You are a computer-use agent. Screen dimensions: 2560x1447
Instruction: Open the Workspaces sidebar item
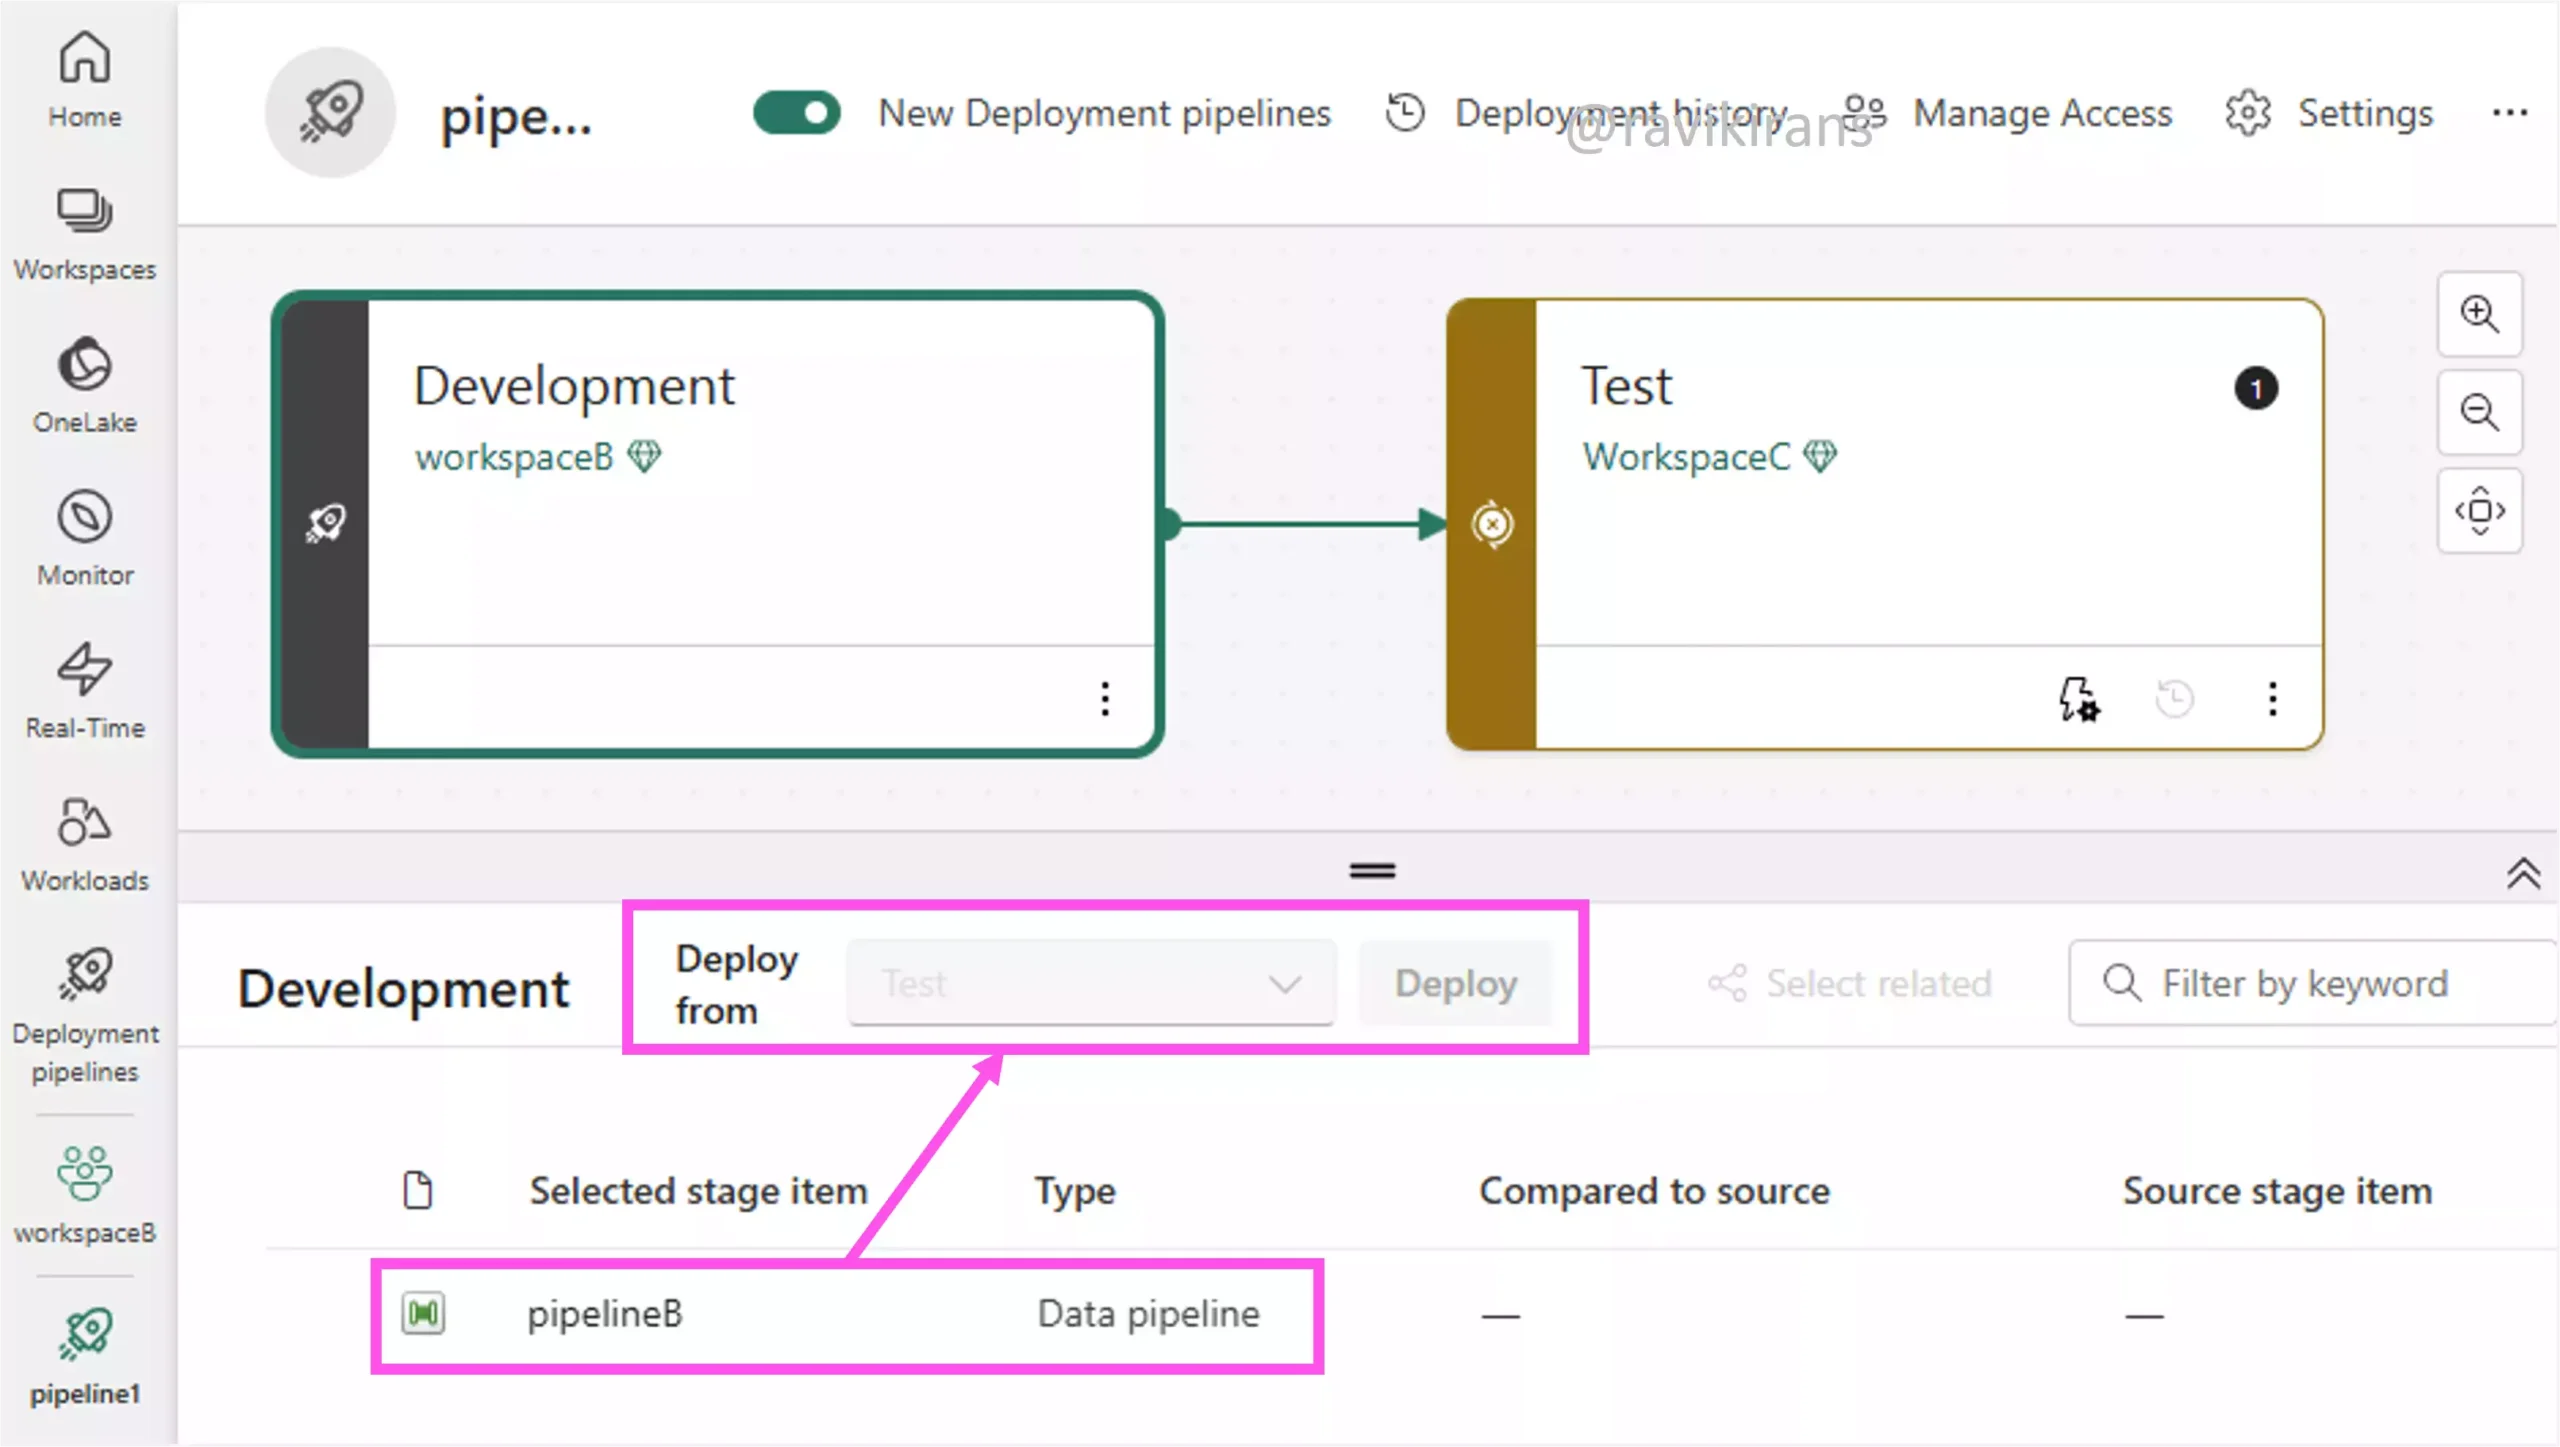point(85,235)
